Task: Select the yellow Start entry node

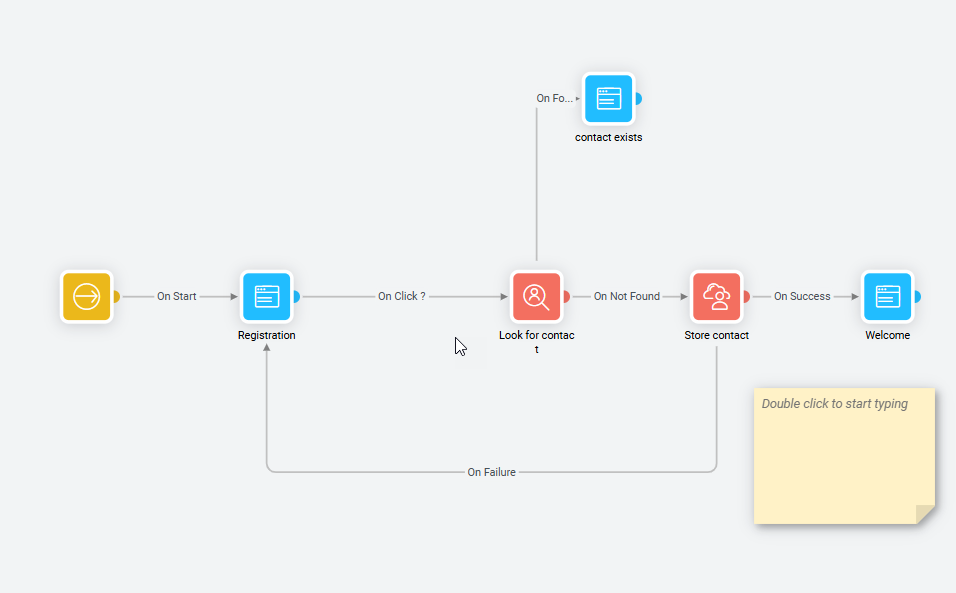Action: pos(86,297)
